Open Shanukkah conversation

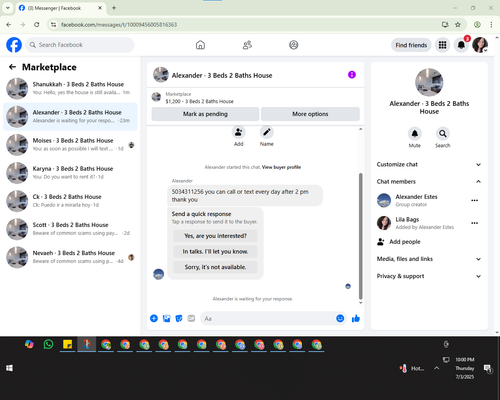click(70, 88)
